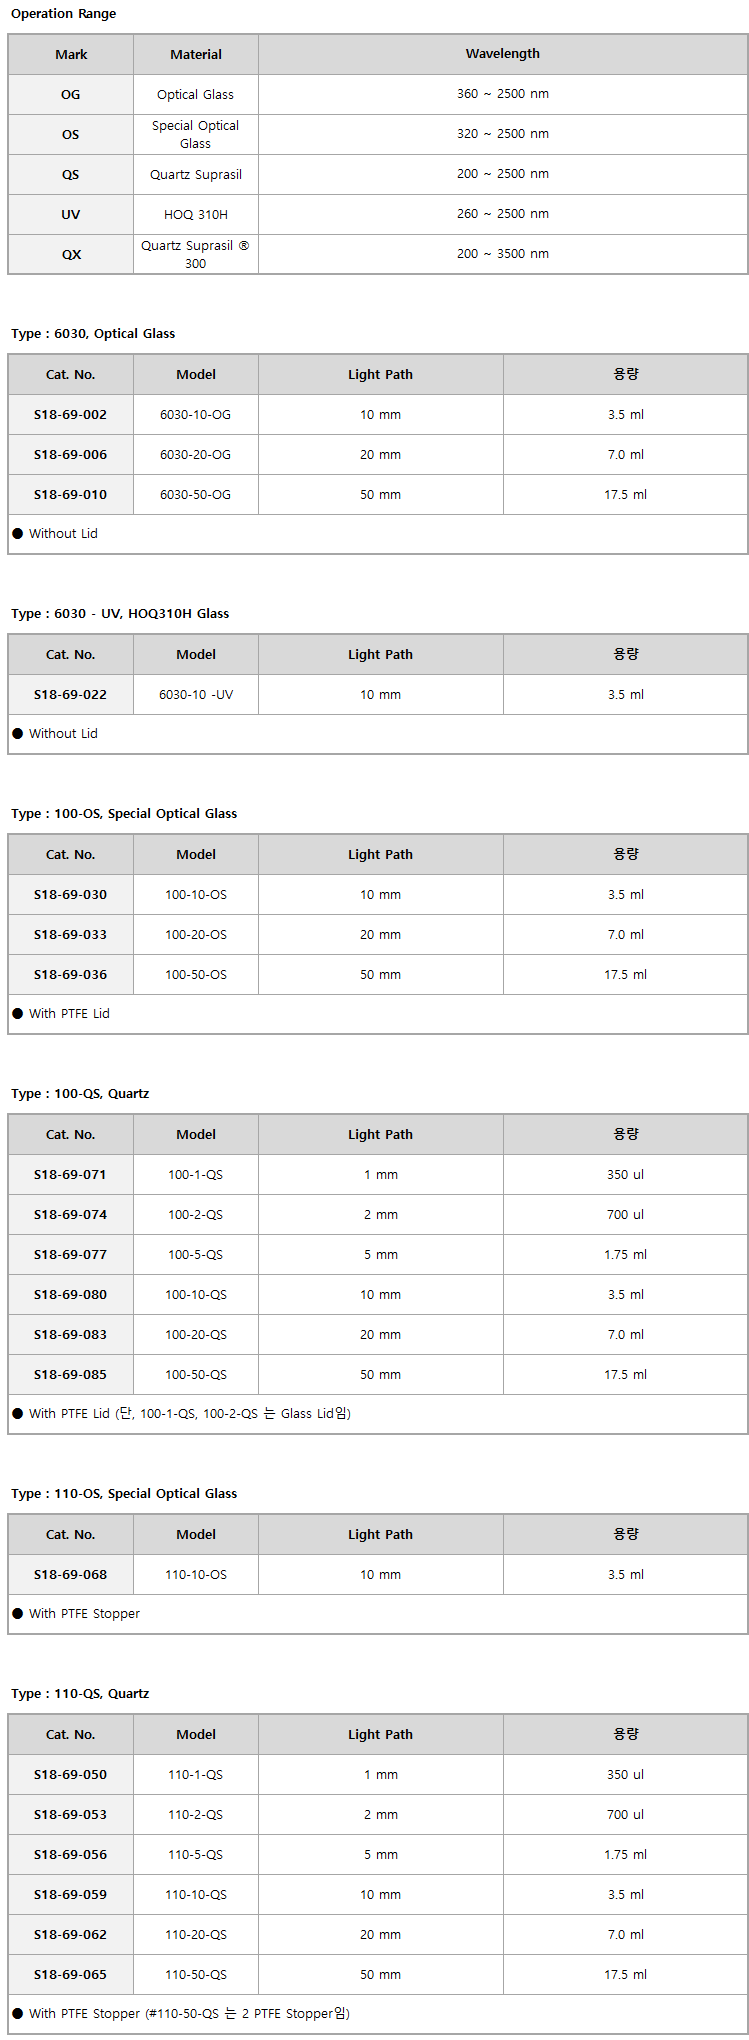Click catalog number S18-69-022
The width and height of the screenshot is (749, 2040).
(x=70, y=694)
